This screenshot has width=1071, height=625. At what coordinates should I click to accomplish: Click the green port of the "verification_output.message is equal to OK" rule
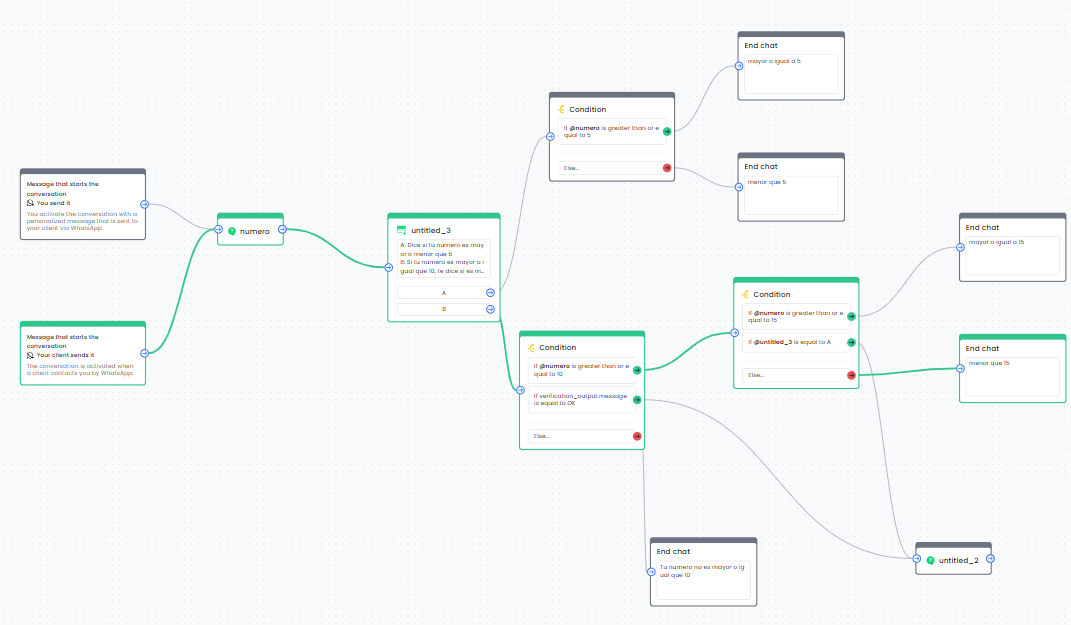click(636, 398)
